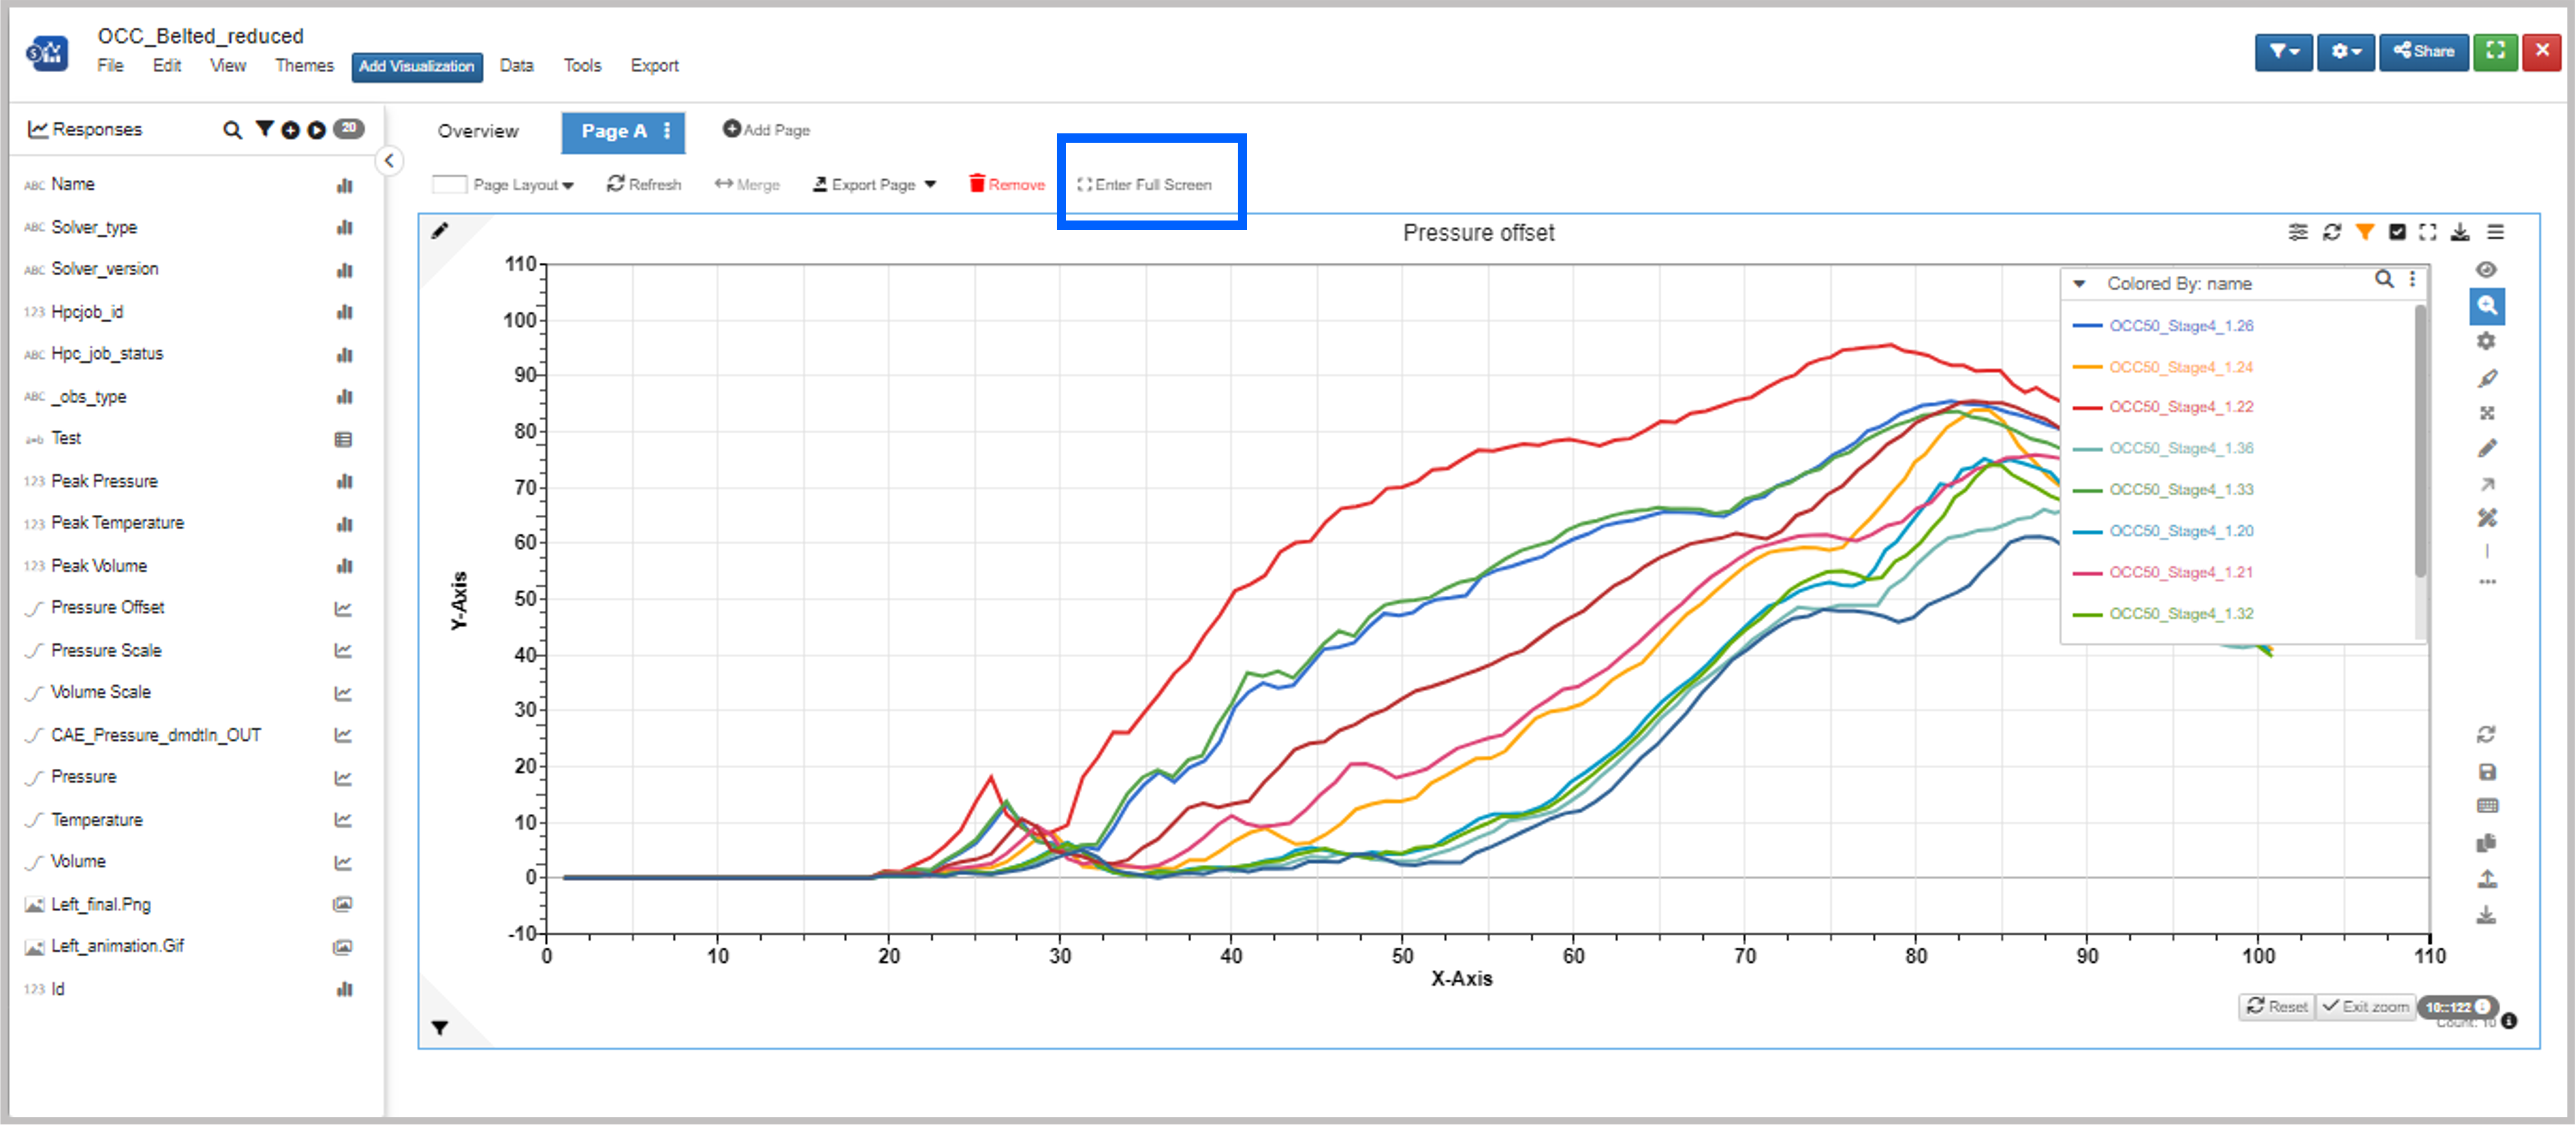This screenshot has width=2576, height=1125.
Task: Toggle the eye visibility icon in chart sidebar
Action: pyautogui.click(x=2487, y=269)
